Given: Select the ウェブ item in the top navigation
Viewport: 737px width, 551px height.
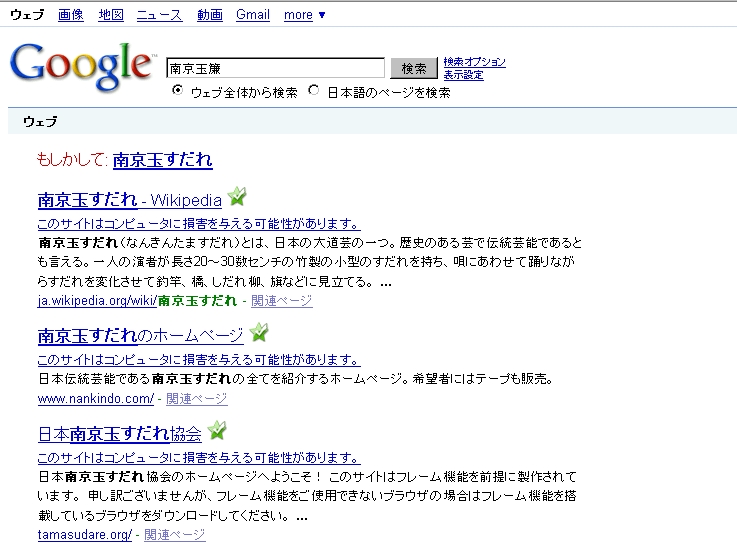Looking at the screenshot, I should coord(27,15).
